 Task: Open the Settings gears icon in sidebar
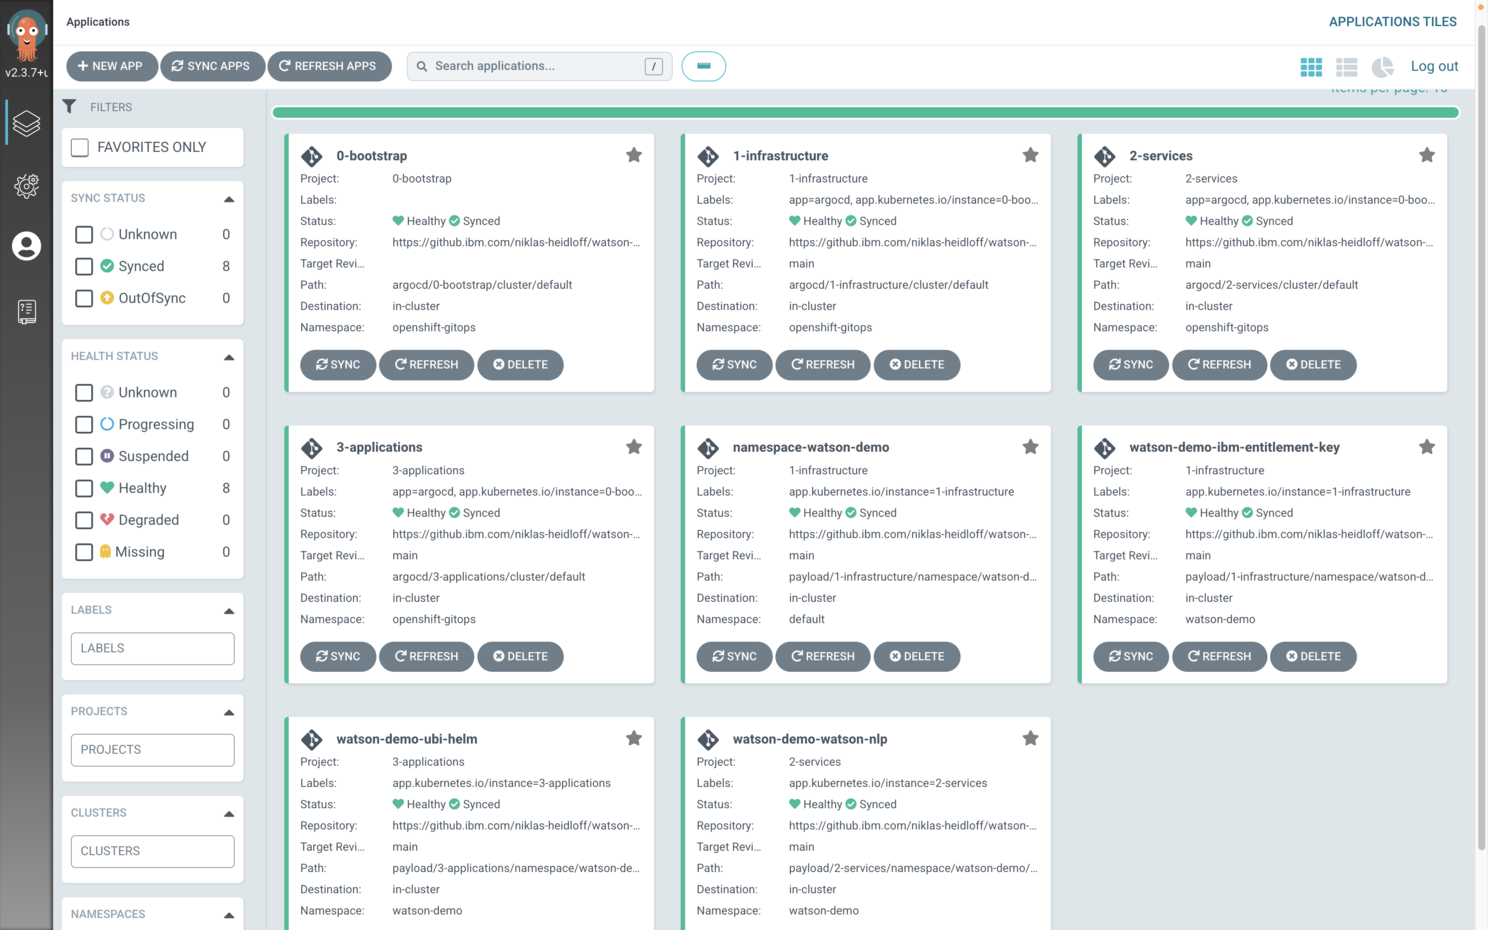(x=26, y=186)
